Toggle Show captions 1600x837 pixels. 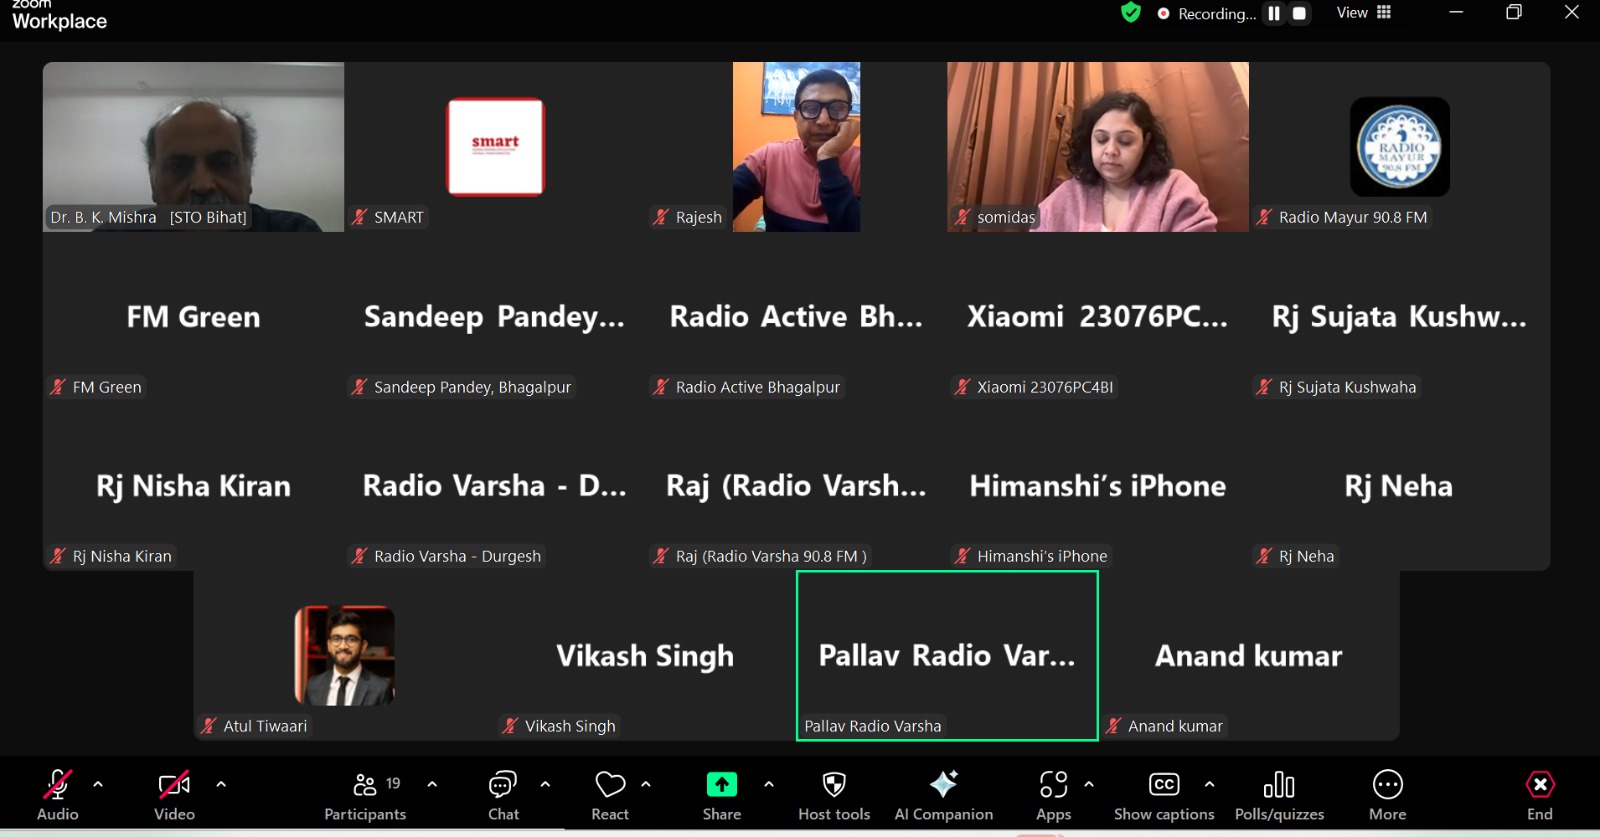coord(1164,796)
